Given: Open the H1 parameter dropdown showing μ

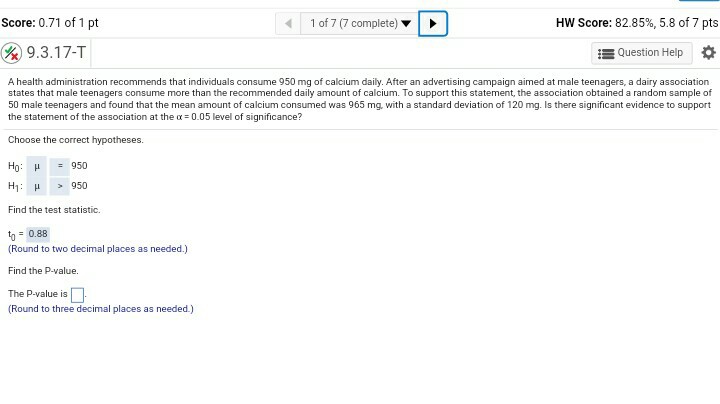Looking at the screenshot, I should (36, 186).
